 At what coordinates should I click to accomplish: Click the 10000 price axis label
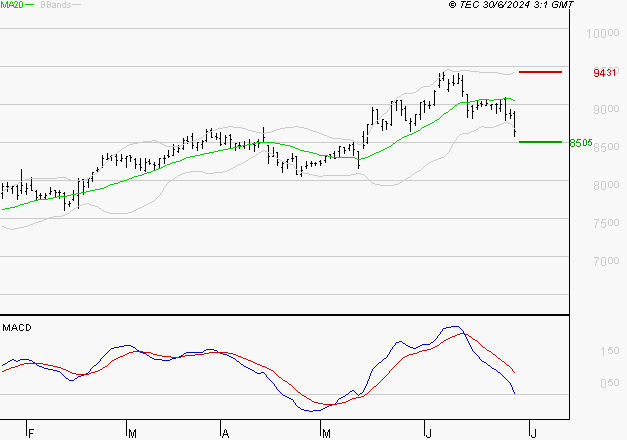coord(603,33)
